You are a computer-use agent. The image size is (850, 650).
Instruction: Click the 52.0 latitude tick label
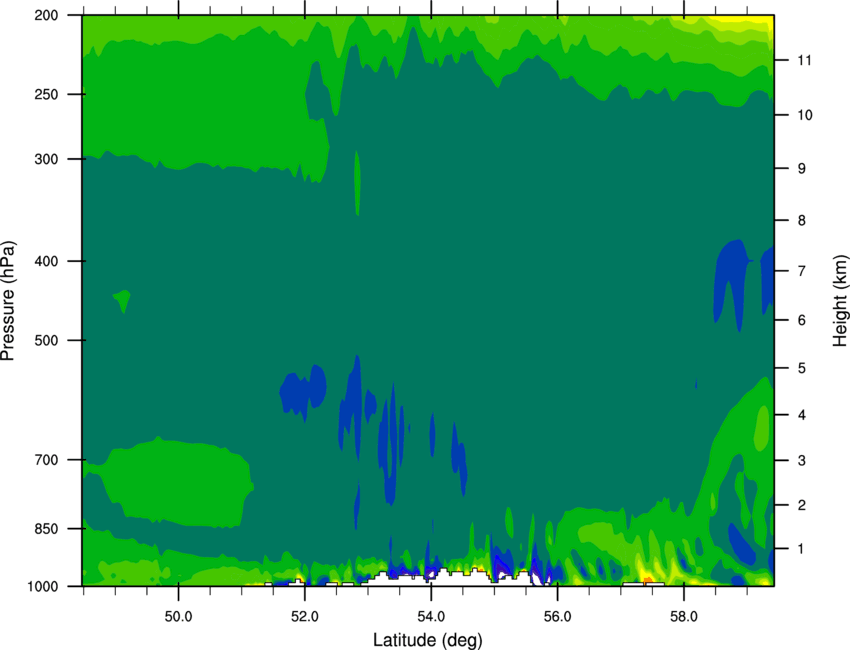[305, 617]
